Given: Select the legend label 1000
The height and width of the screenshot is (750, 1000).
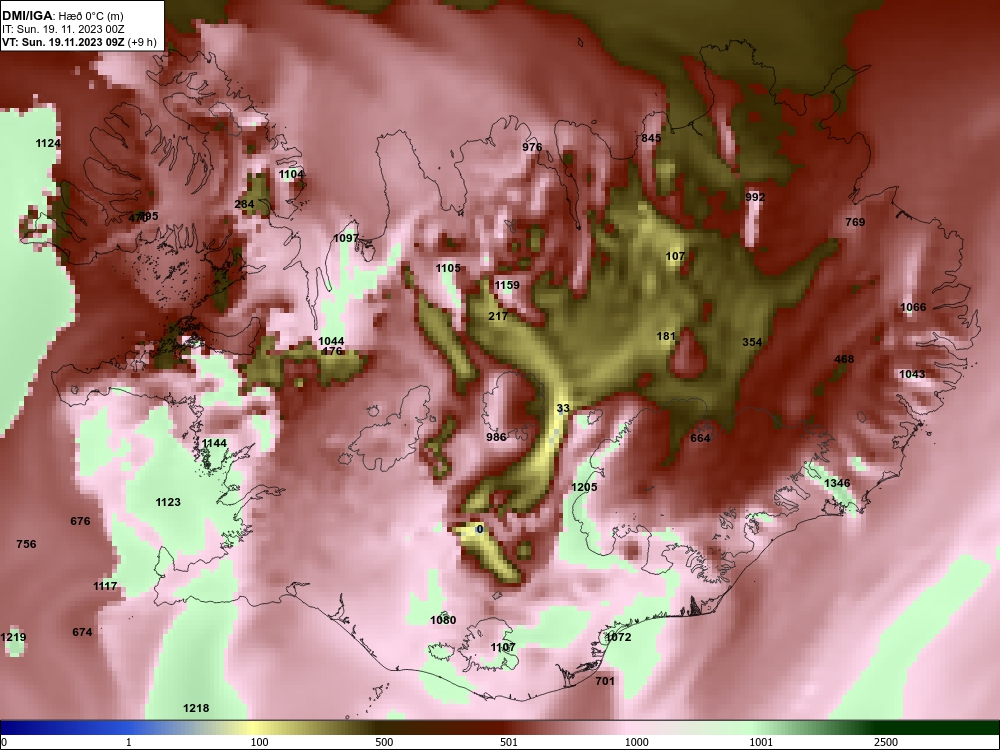Looking at the screenshot, I should coord(636,742).
